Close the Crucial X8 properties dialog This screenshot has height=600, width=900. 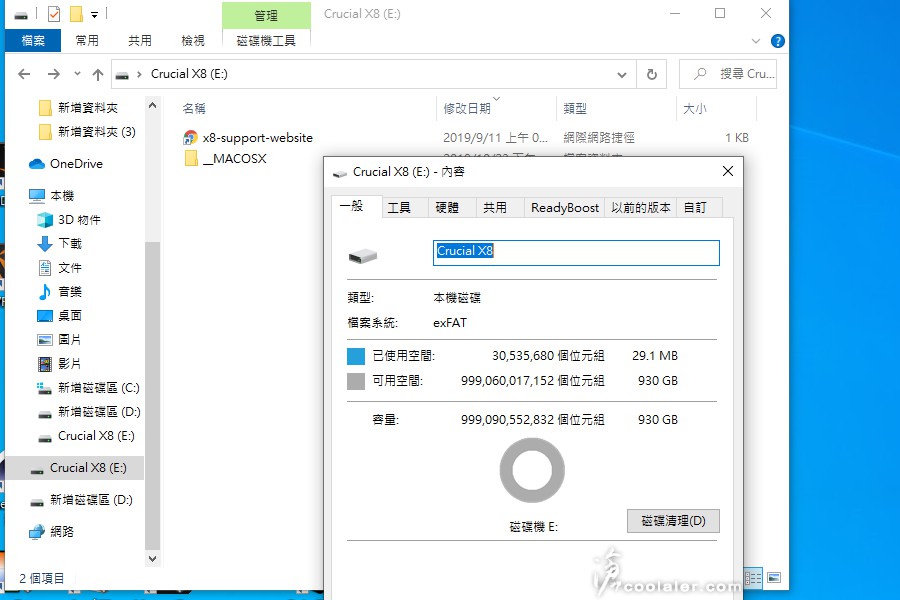(x=728, y=171)
